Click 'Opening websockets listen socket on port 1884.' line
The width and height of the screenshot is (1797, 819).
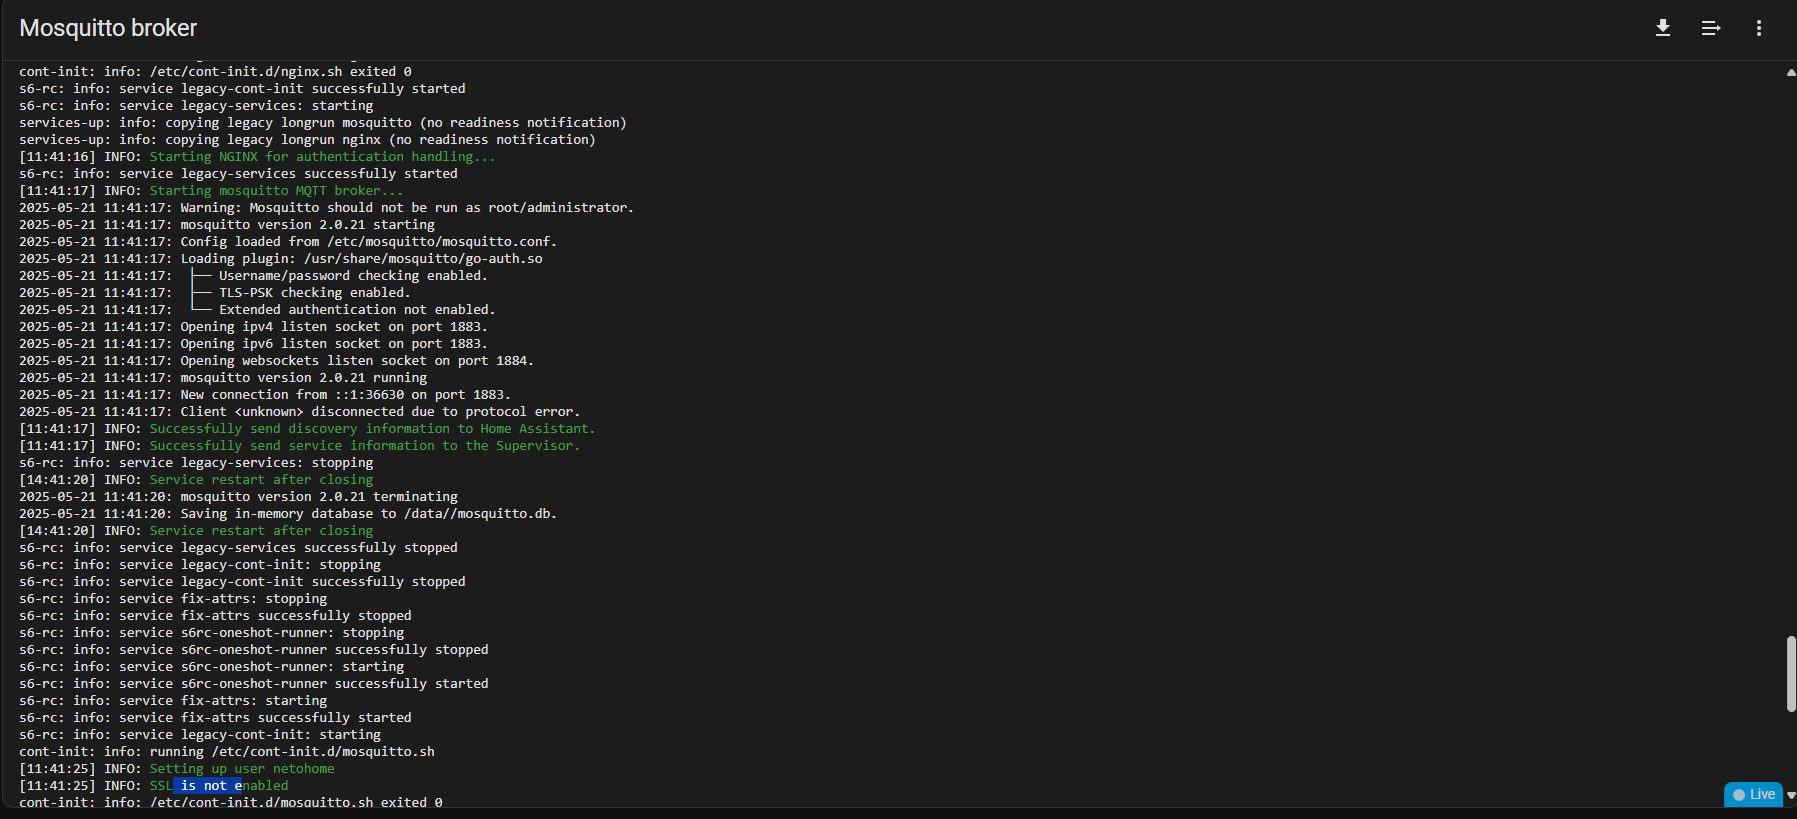click(276, 360)
